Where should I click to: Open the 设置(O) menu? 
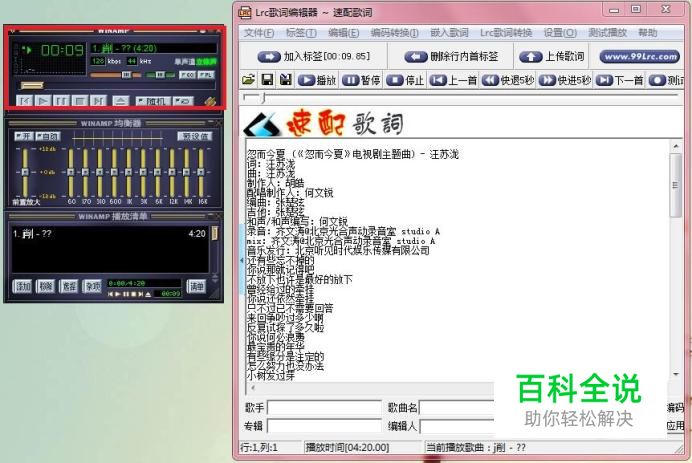pyautogui.click(x=560, y=33)
